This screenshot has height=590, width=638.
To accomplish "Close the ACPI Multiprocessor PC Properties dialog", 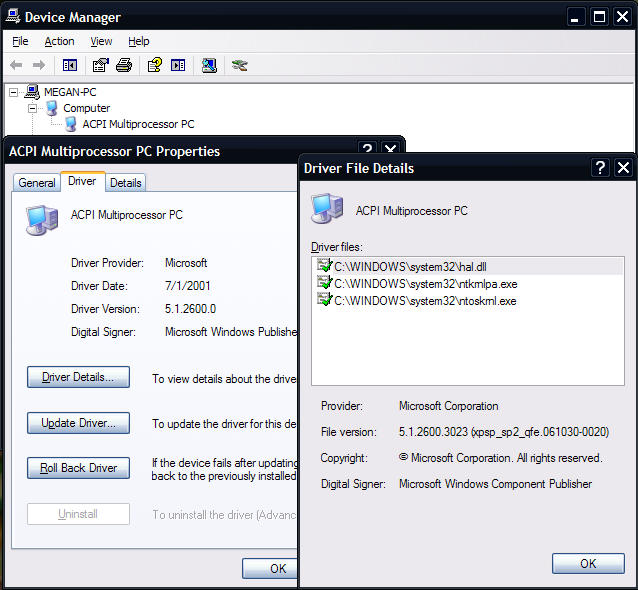I will 391,148.
